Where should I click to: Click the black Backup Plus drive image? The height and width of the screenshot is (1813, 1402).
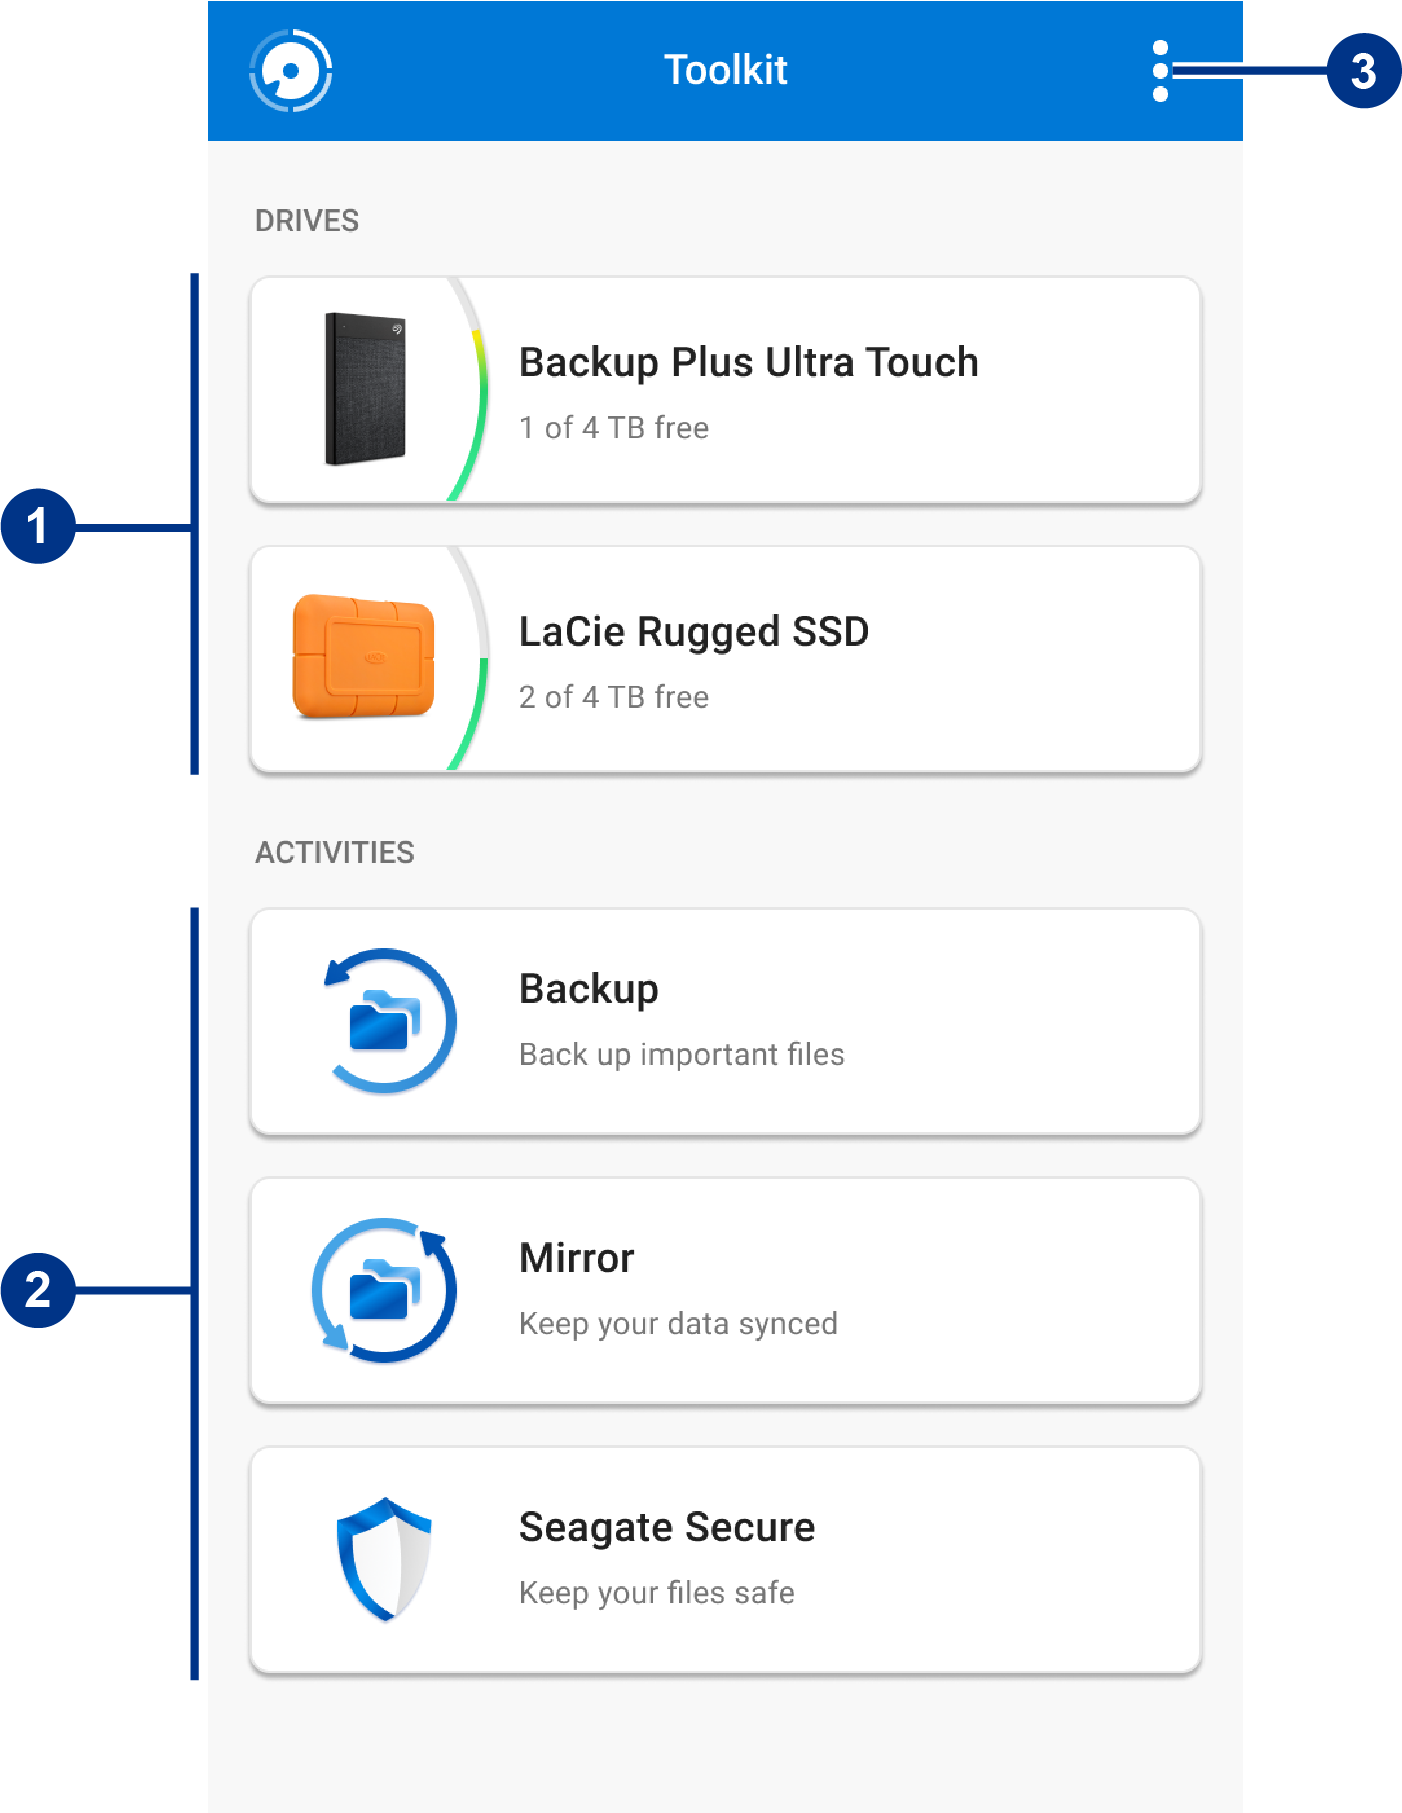tap(366, 389)
